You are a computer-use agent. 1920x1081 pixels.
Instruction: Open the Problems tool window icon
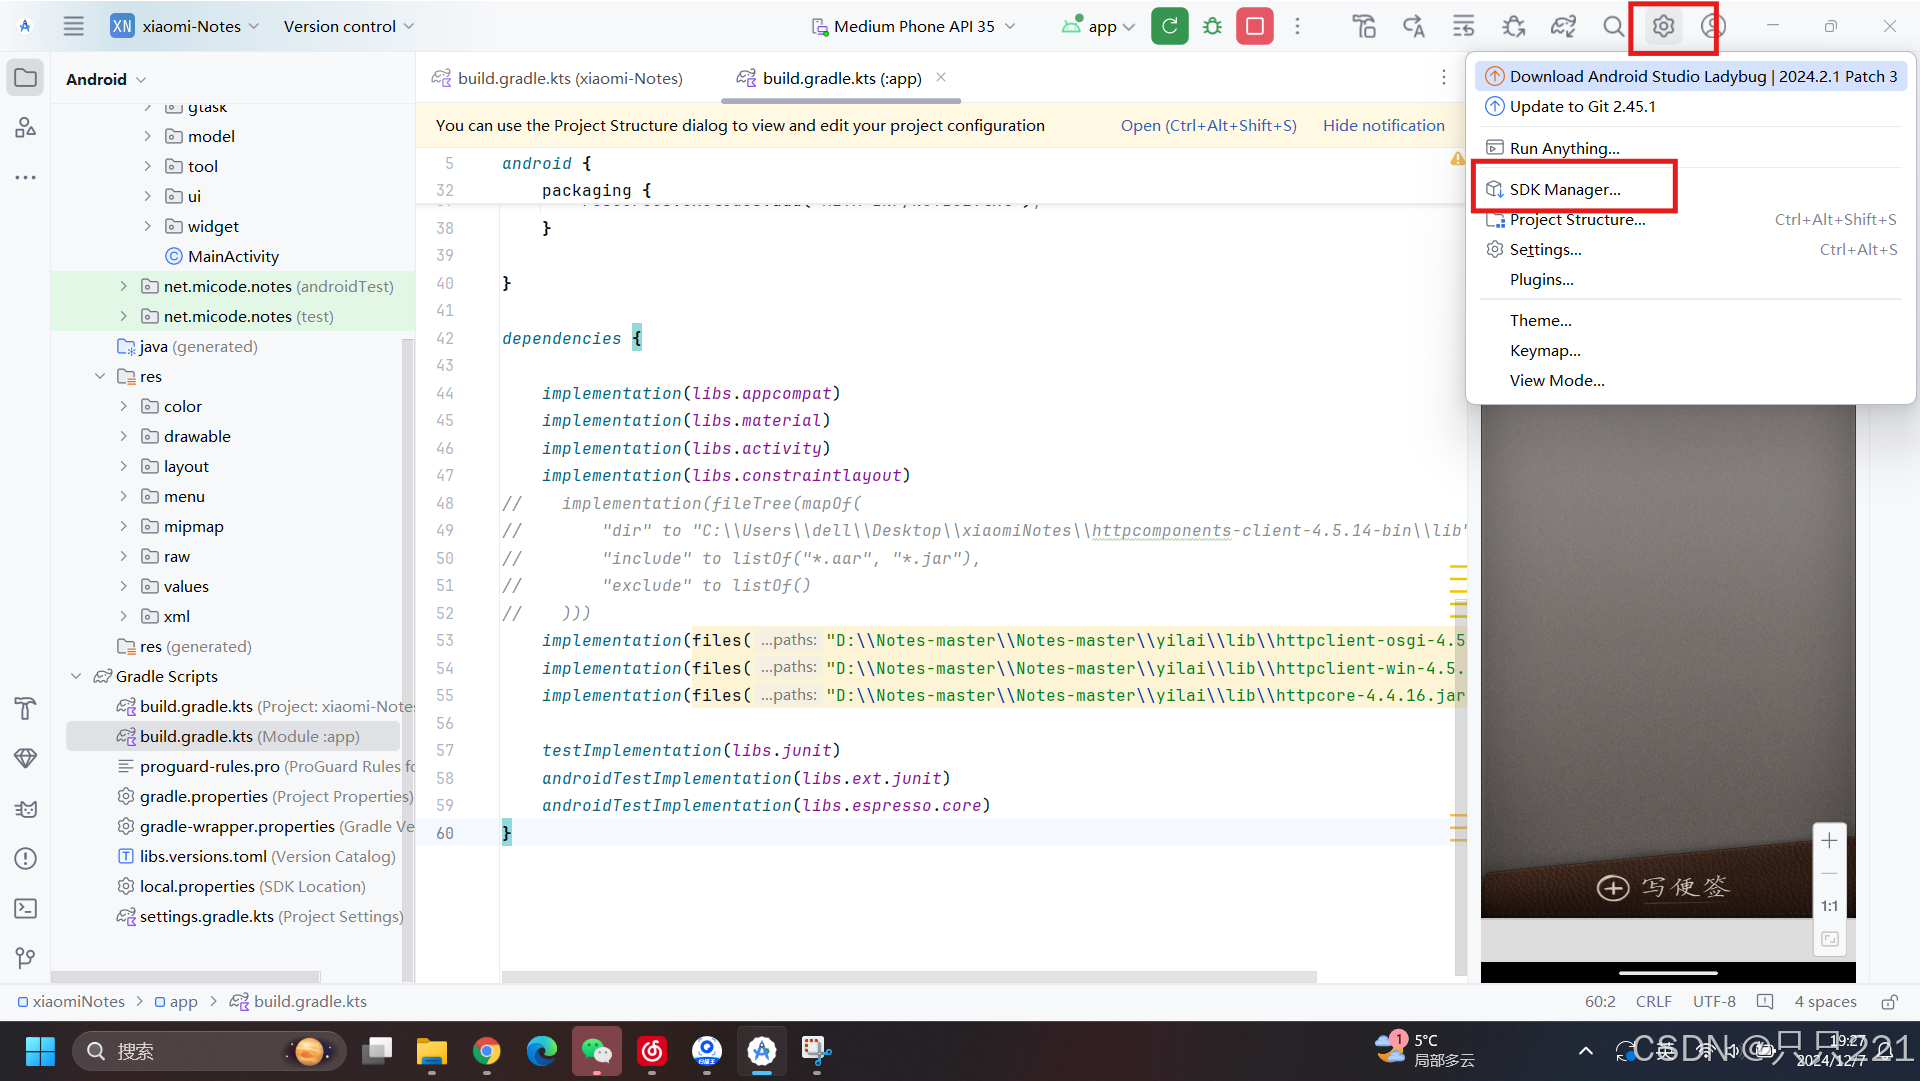(26, 858)
